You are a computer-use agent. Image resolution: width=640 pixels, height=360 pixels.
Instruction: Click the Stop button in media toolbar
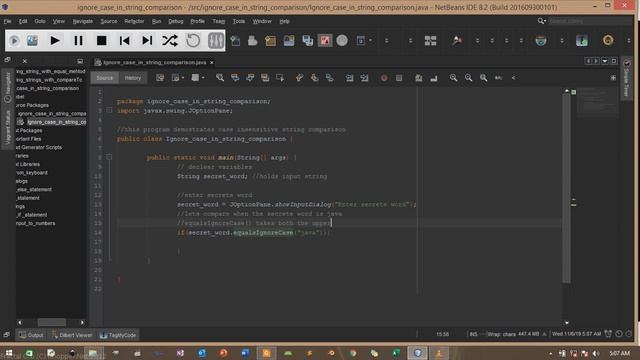pos(101,40)
